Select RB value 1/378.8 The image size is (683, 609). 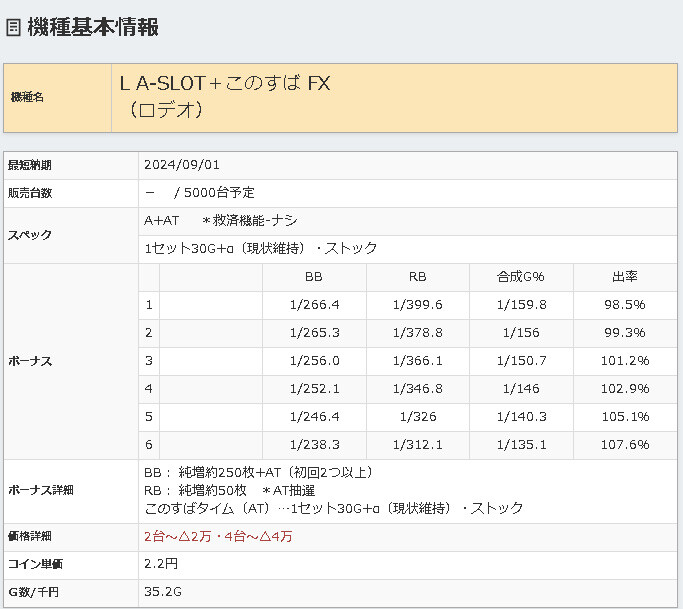pos(418,333)
